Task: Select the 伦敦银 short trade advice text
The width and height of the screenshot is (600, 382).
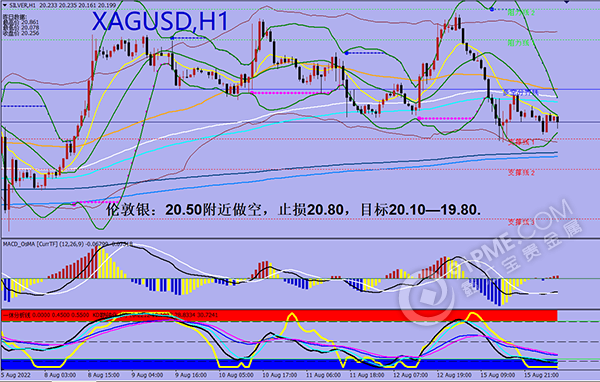Action: (293, 210)
